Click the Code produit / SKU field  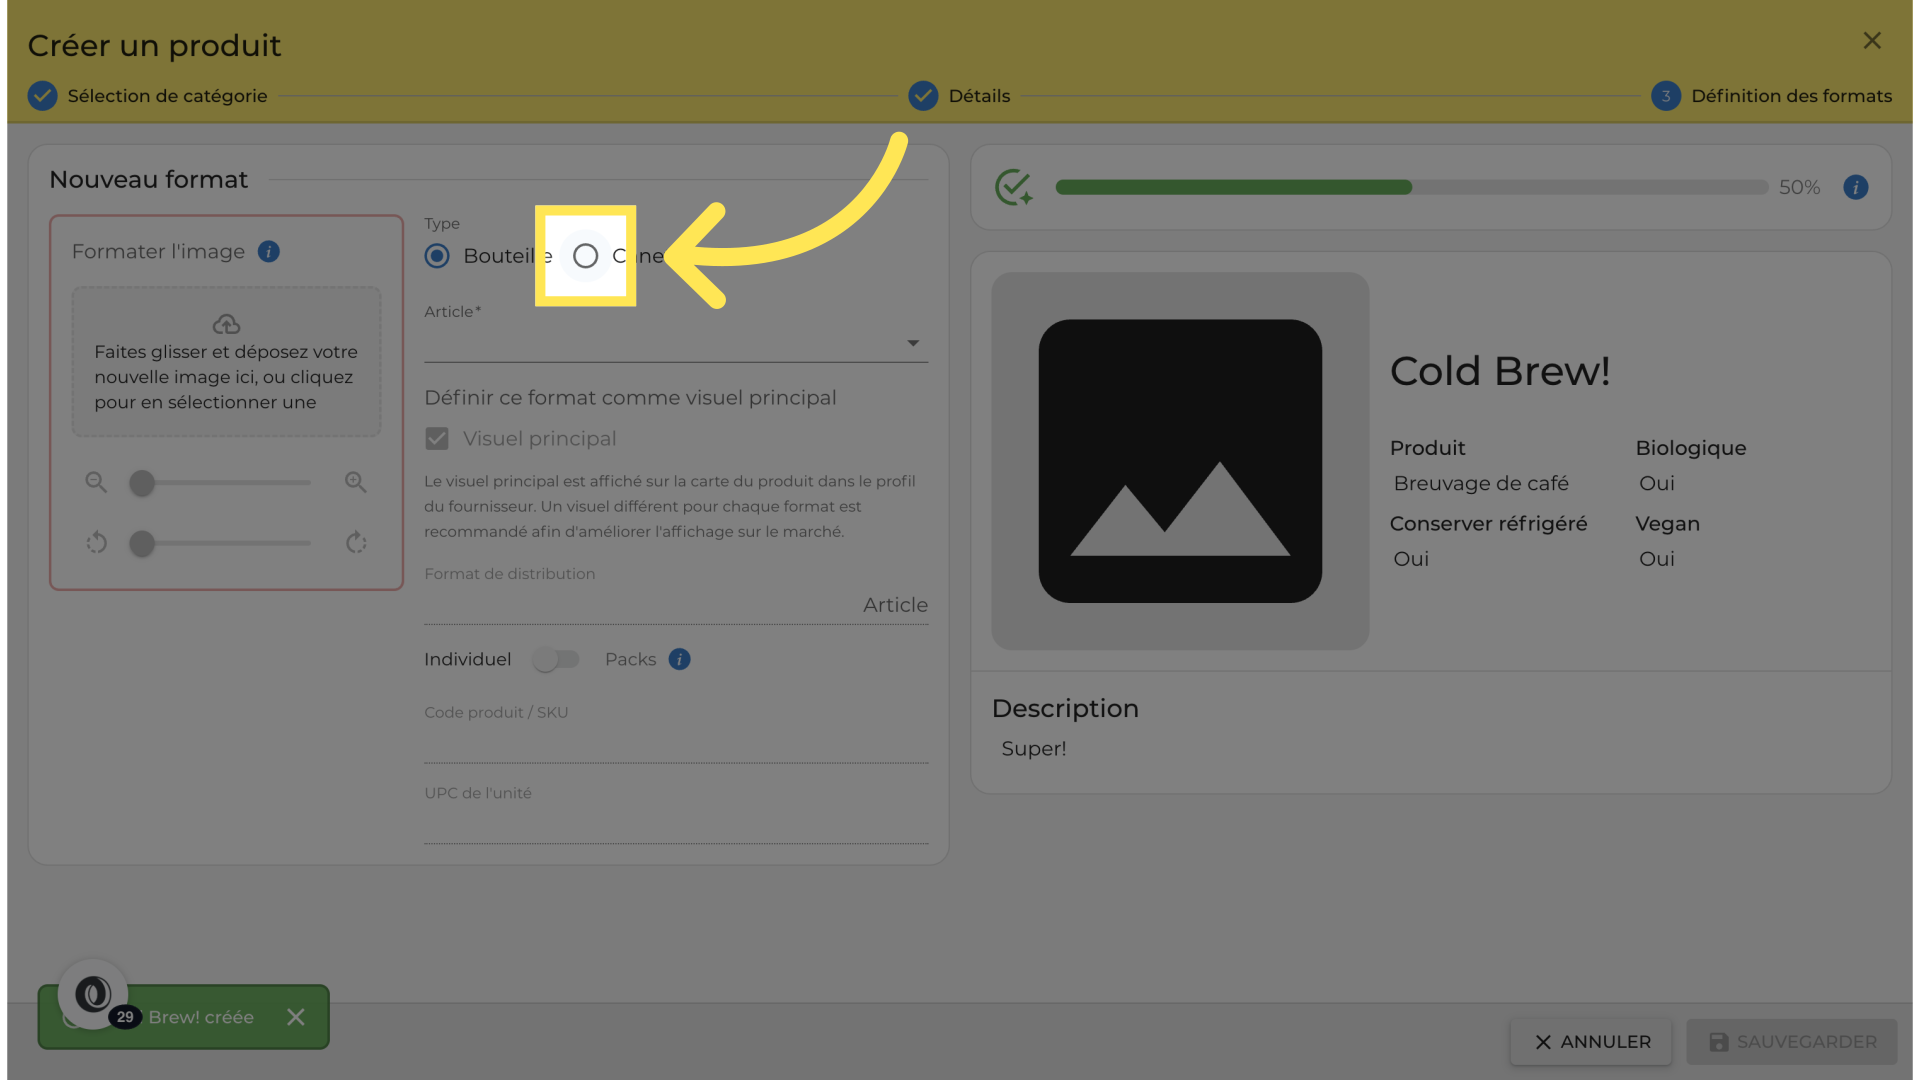676,743
